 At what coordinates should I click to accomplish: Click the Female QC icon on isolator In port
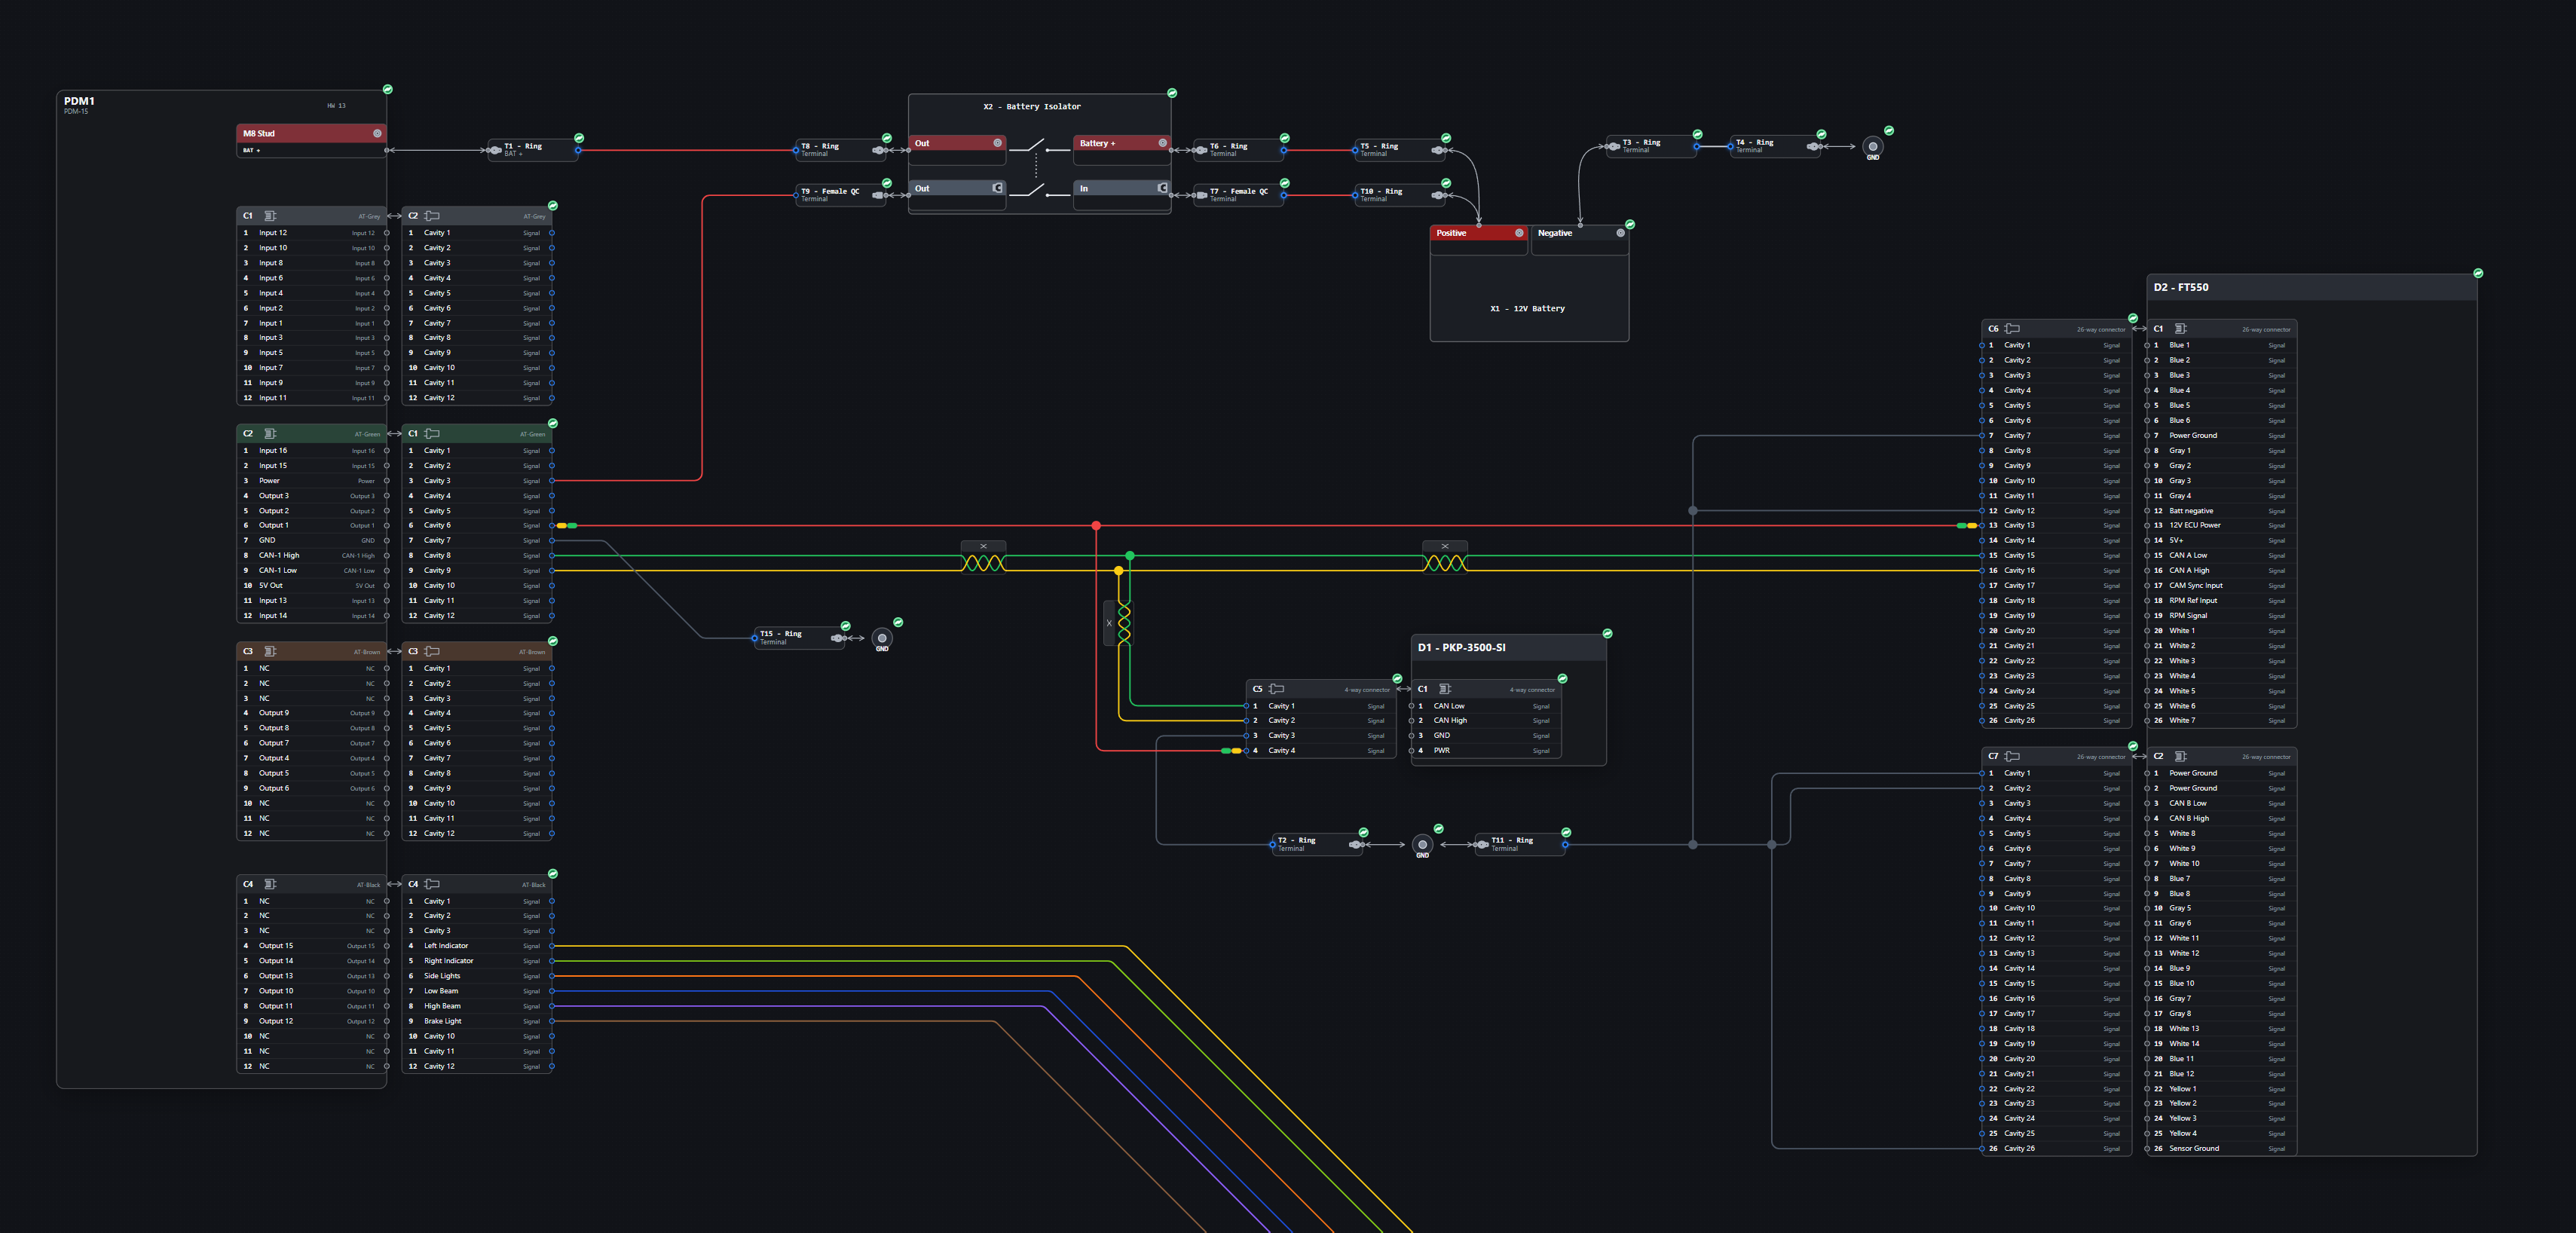[1162, 188]
